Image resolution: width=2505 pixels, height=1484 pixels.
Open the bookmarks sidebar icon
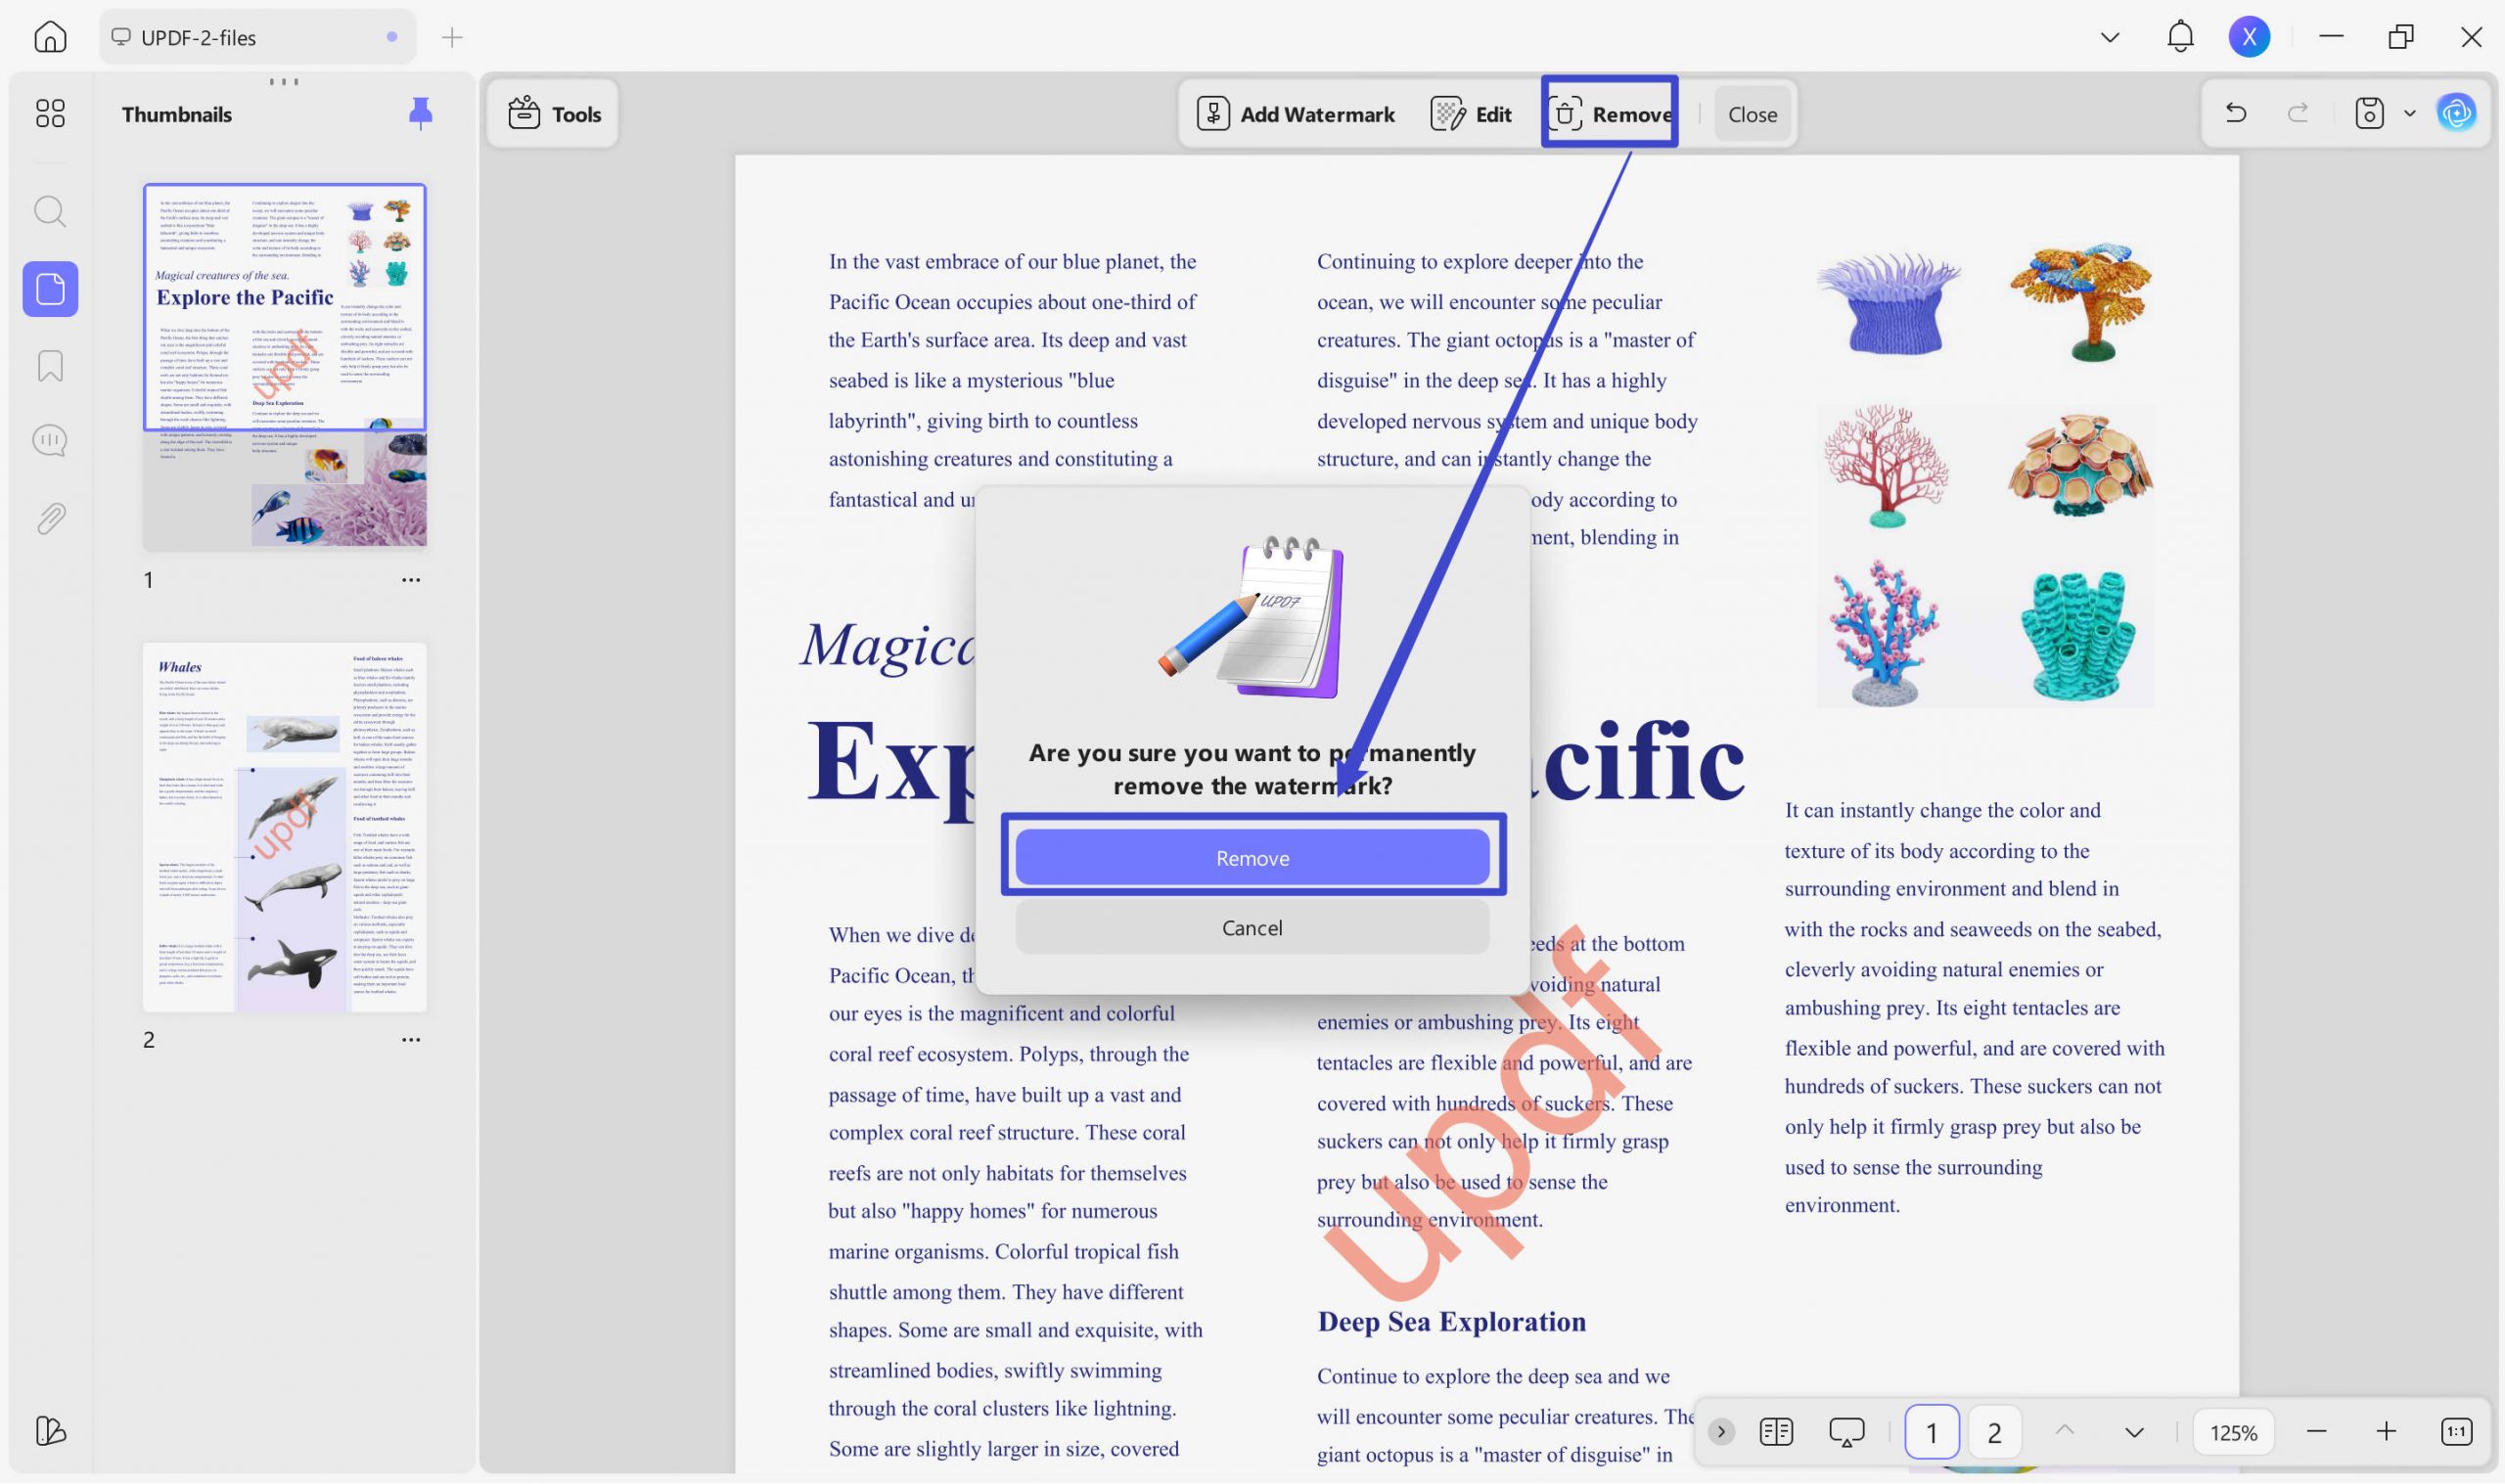pos(50,366)
